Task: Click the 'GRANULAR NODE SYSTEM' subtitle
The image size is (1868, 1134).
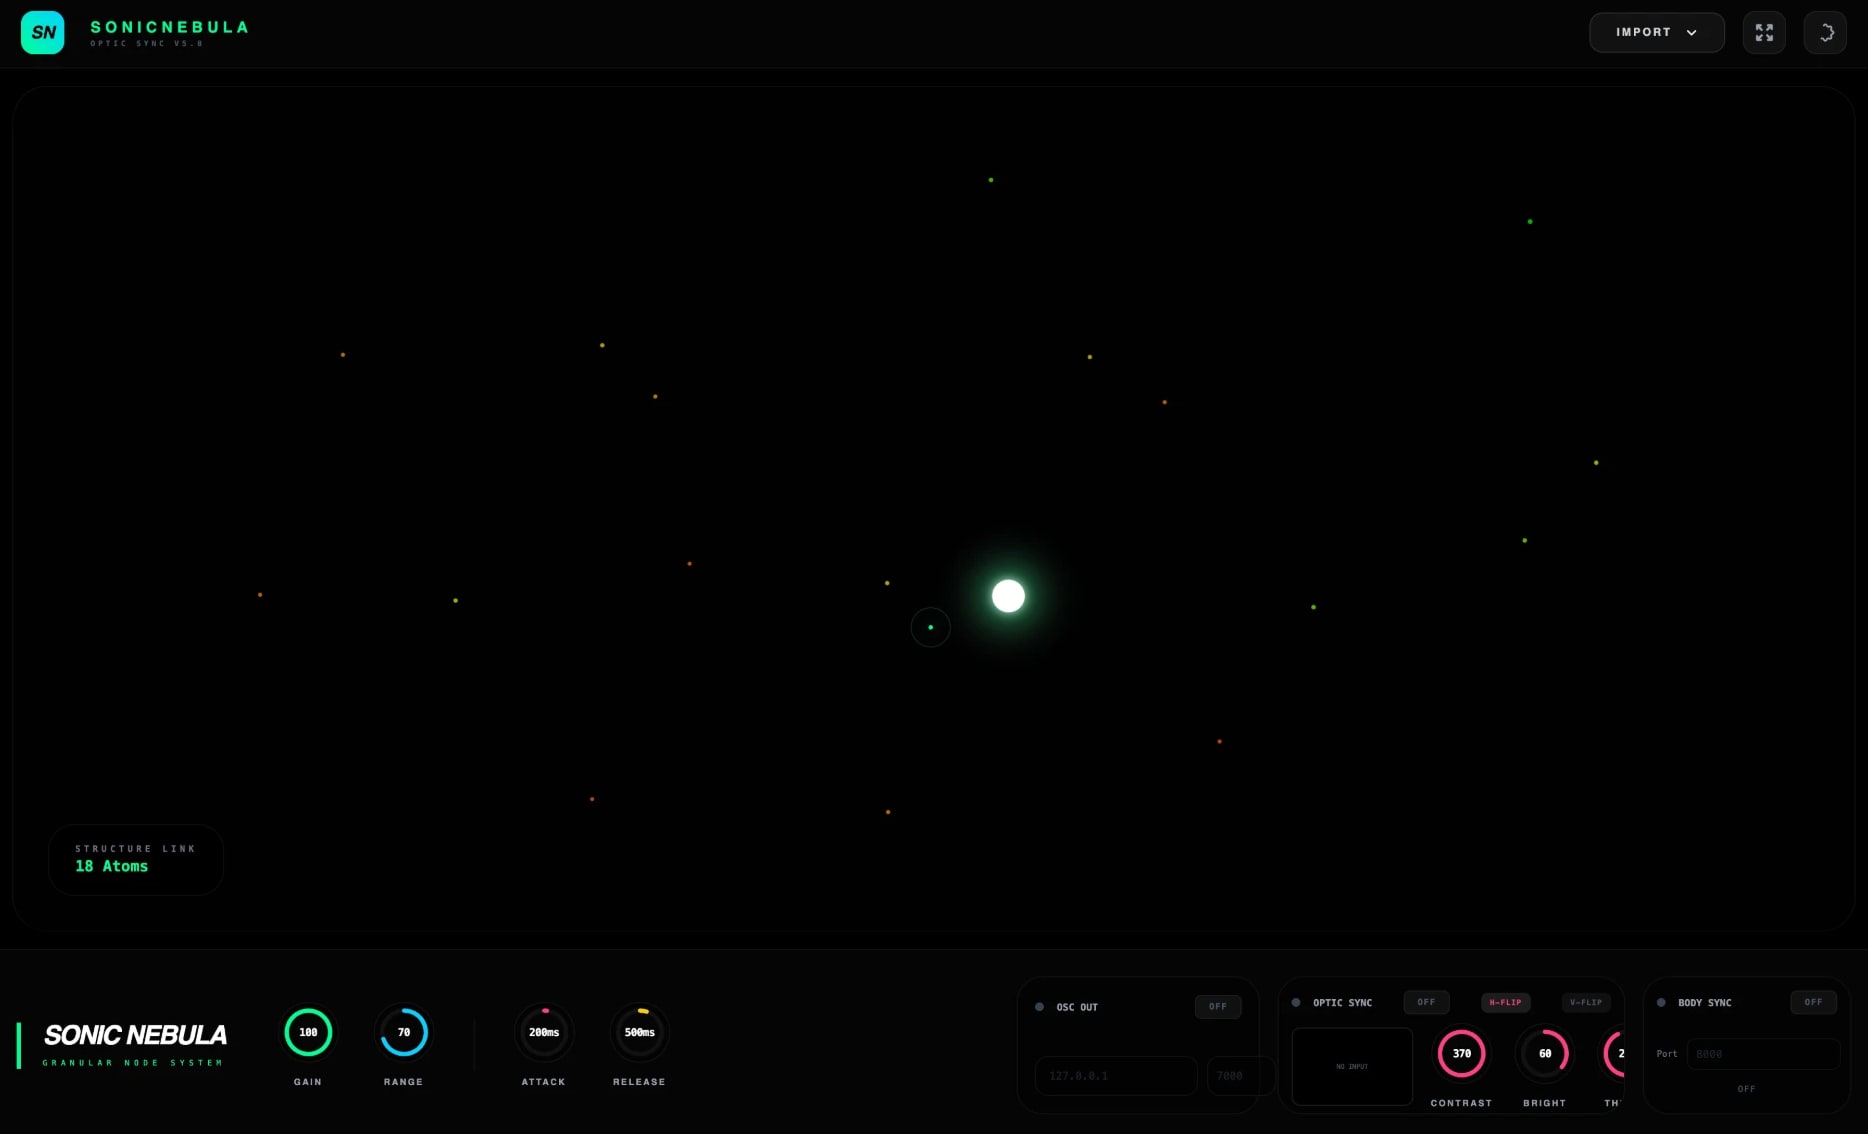Action: click(x=132, y=1063)
